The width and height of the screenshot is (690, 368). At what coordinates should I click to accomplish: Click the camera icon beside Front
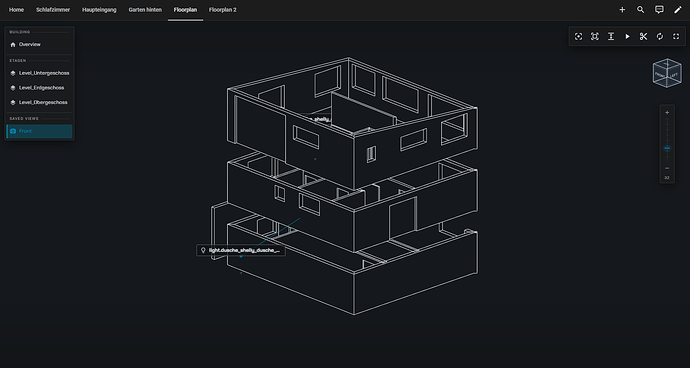click(13, 131)
